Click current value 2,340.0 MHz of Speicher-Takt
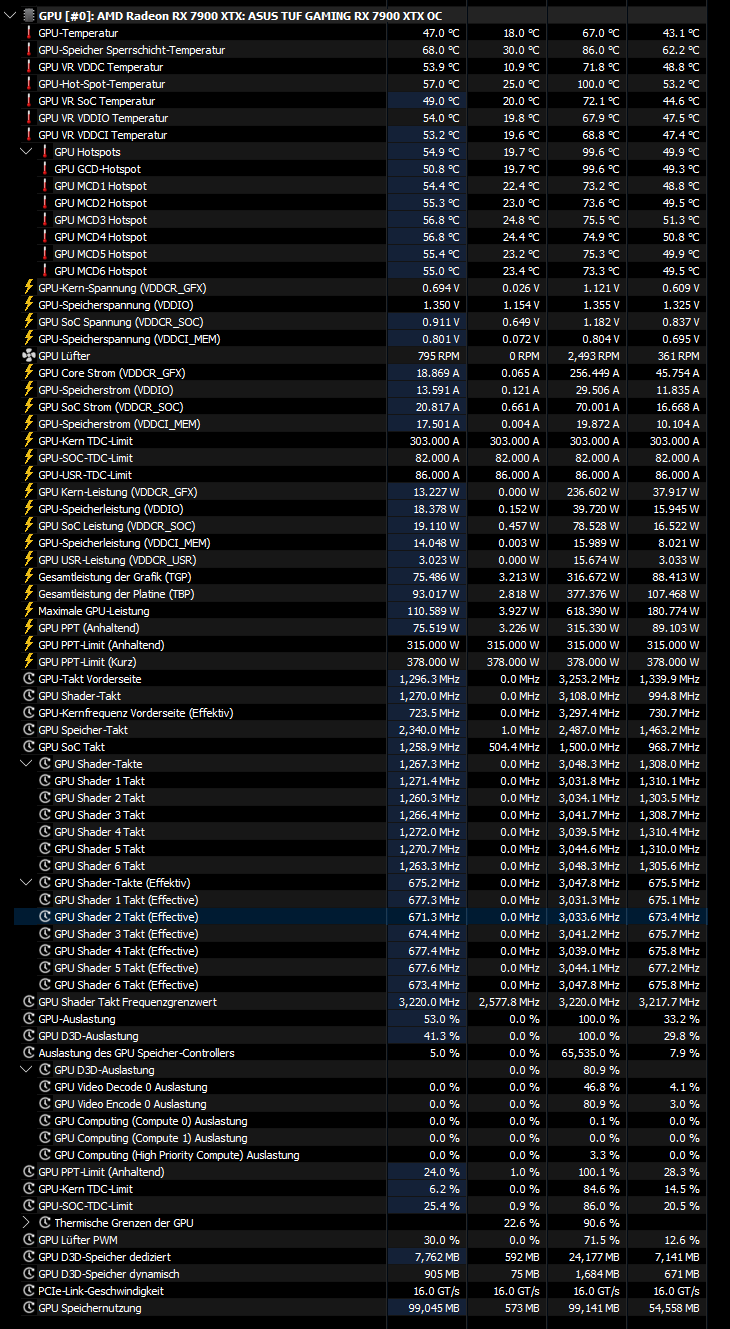 [430, 730]
